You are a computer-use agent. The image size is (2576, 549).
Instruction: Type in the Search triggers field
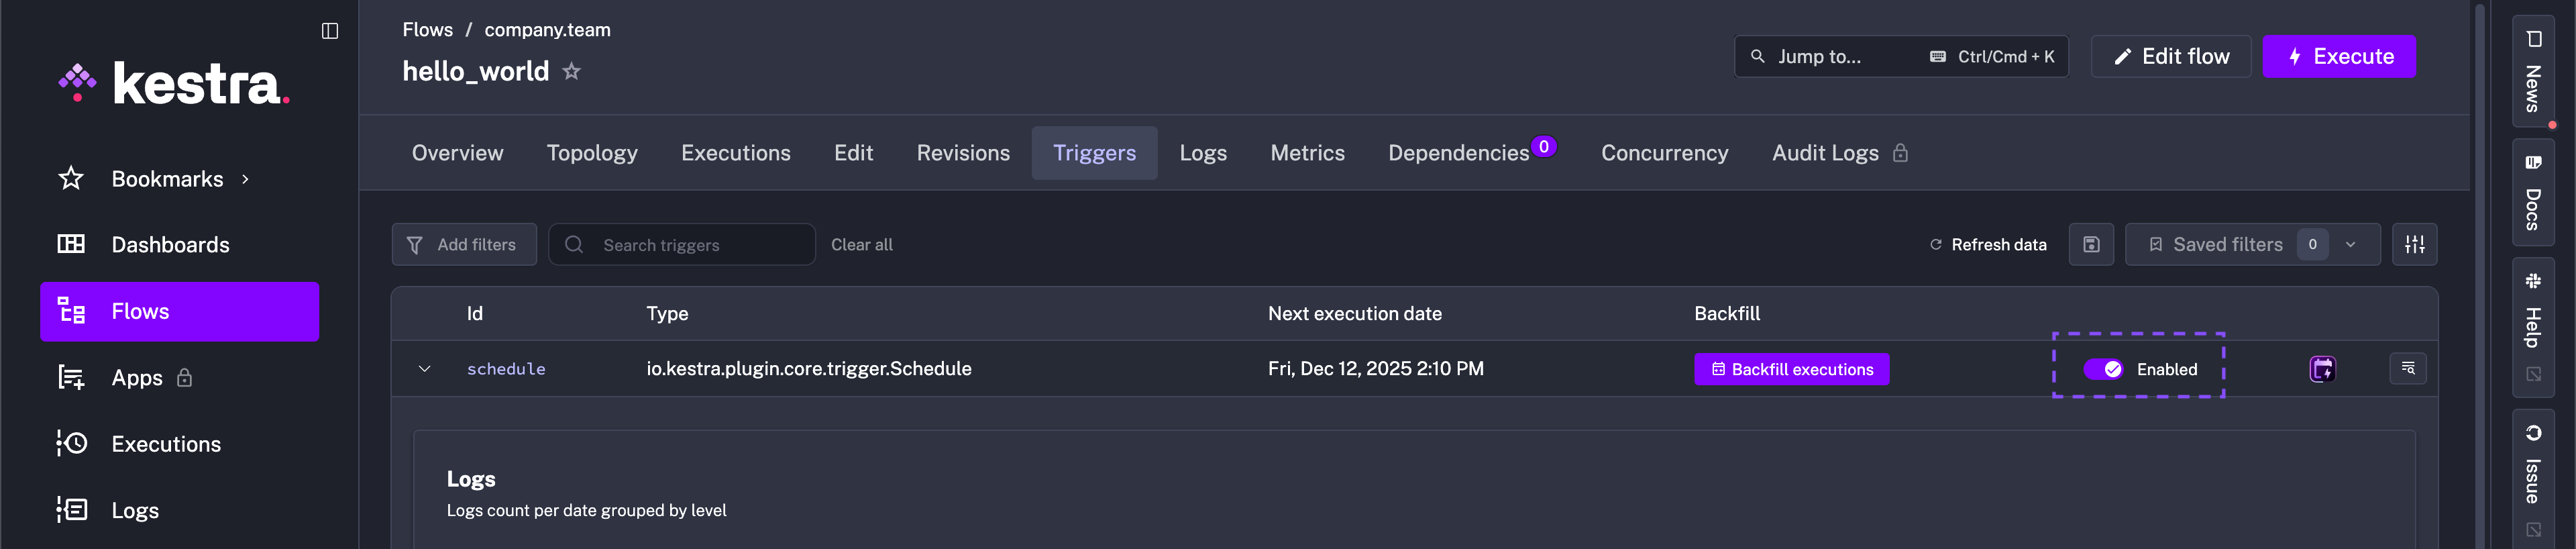point(680,244)
